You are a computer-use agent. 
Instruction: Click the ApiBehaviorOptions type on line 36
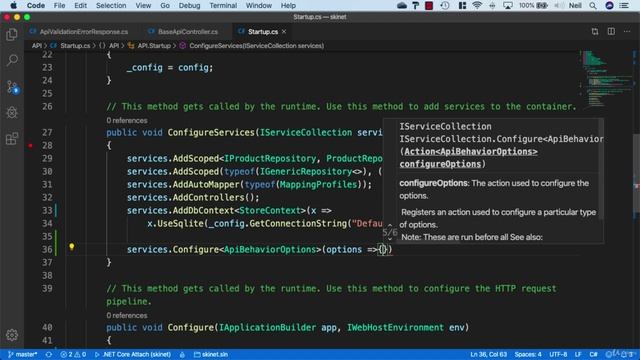(x=270, y=249)
